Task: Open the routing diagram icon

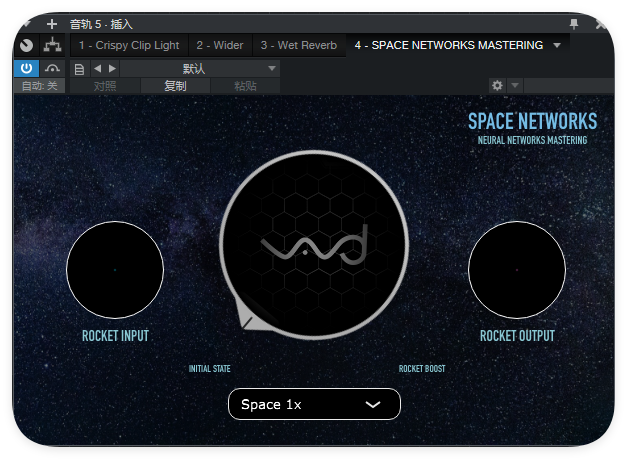Action: click(x=52, y=45)
